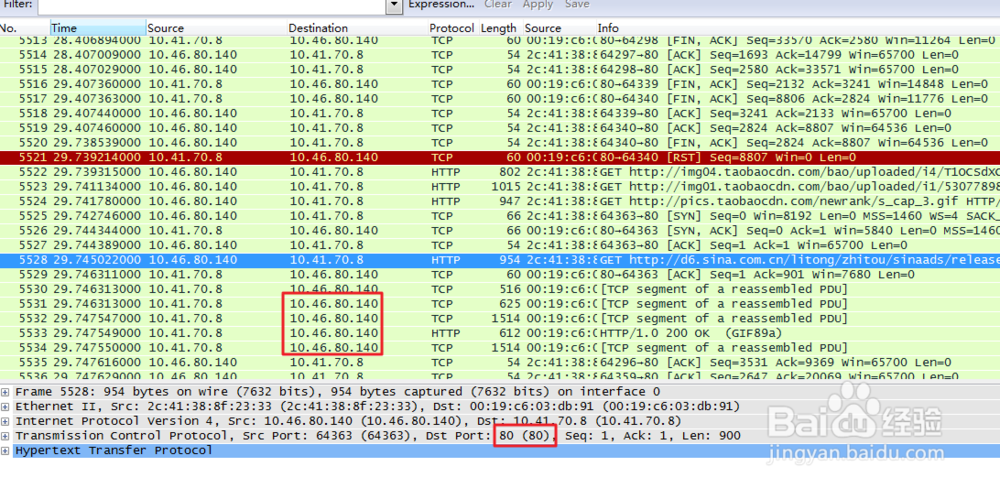
Task: Select the Hypertext Transfer Protocol row
Action: 500,450
